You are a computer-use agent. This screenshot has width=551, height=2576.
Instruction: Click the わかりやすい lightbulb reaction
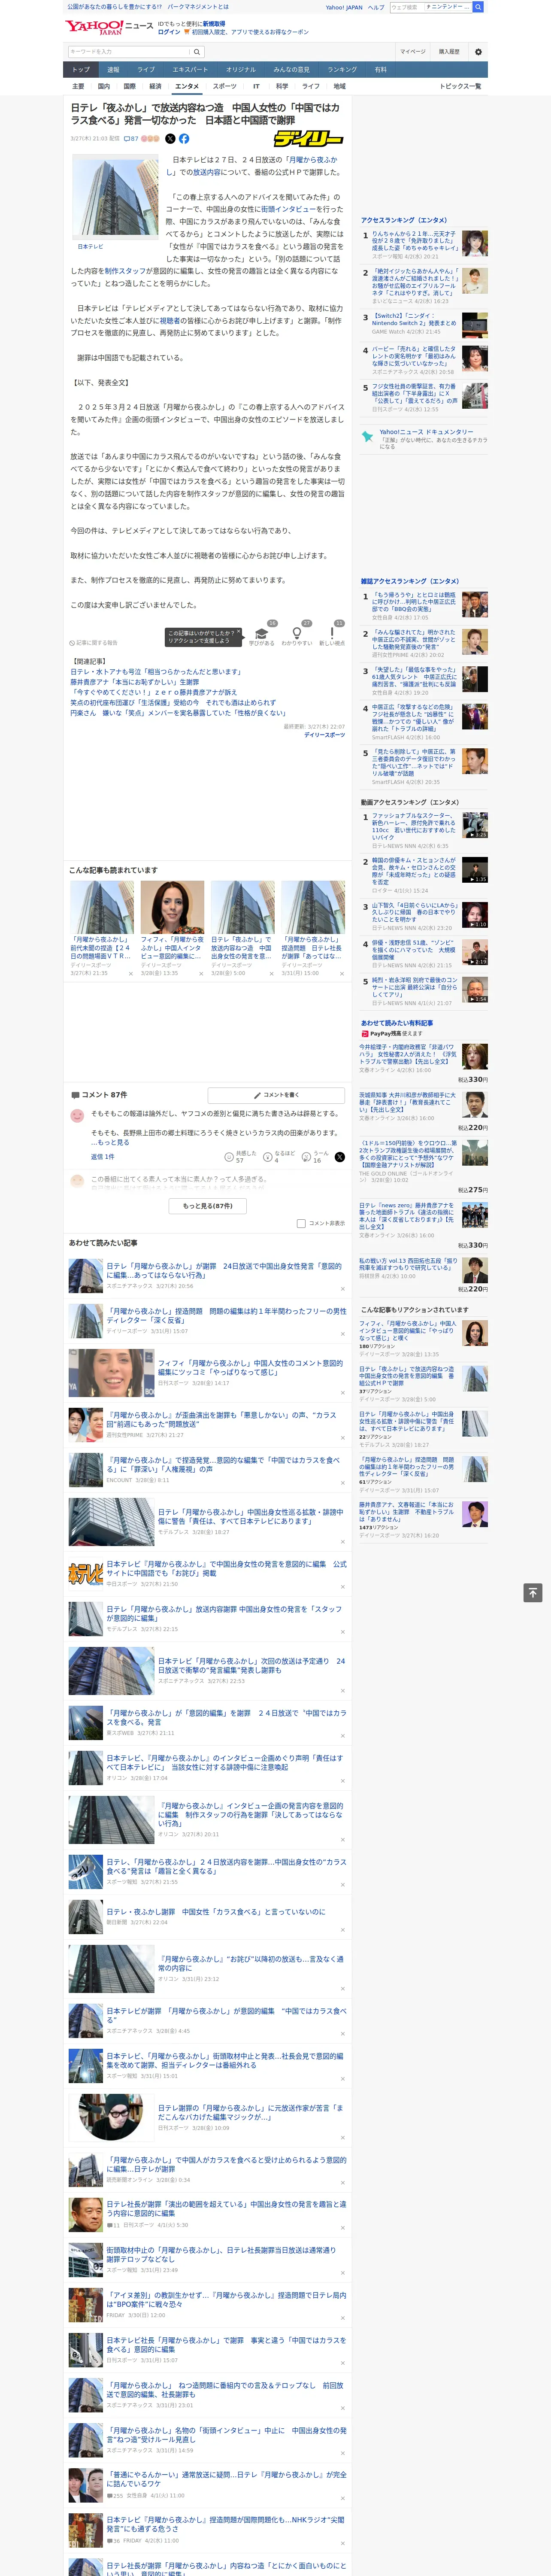[x=297, y=635]
